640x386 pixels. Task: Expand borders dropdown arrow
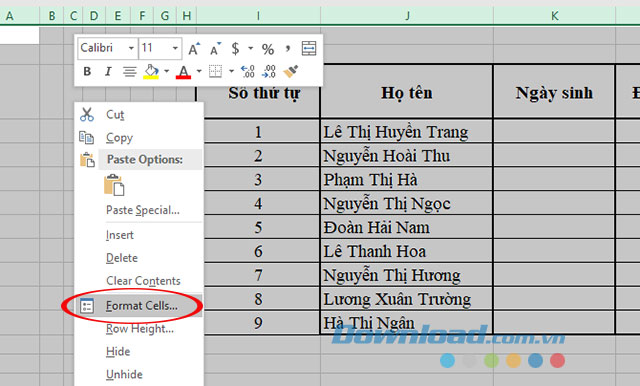click(231, 71)
